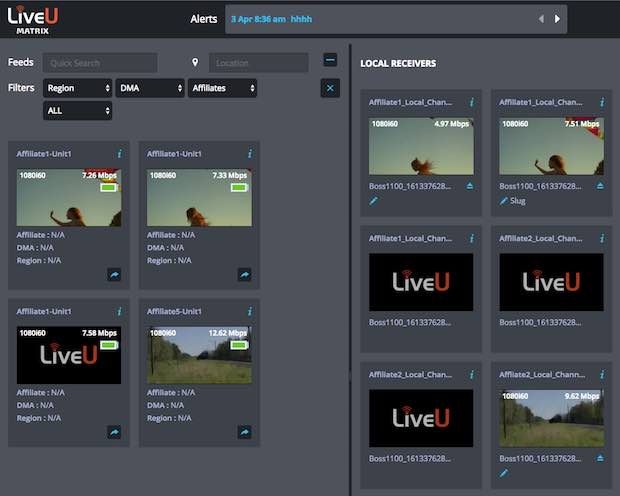Screen dimensions: 620x496
Task: Clear filters with the X button
Action: tap(330, 88)
